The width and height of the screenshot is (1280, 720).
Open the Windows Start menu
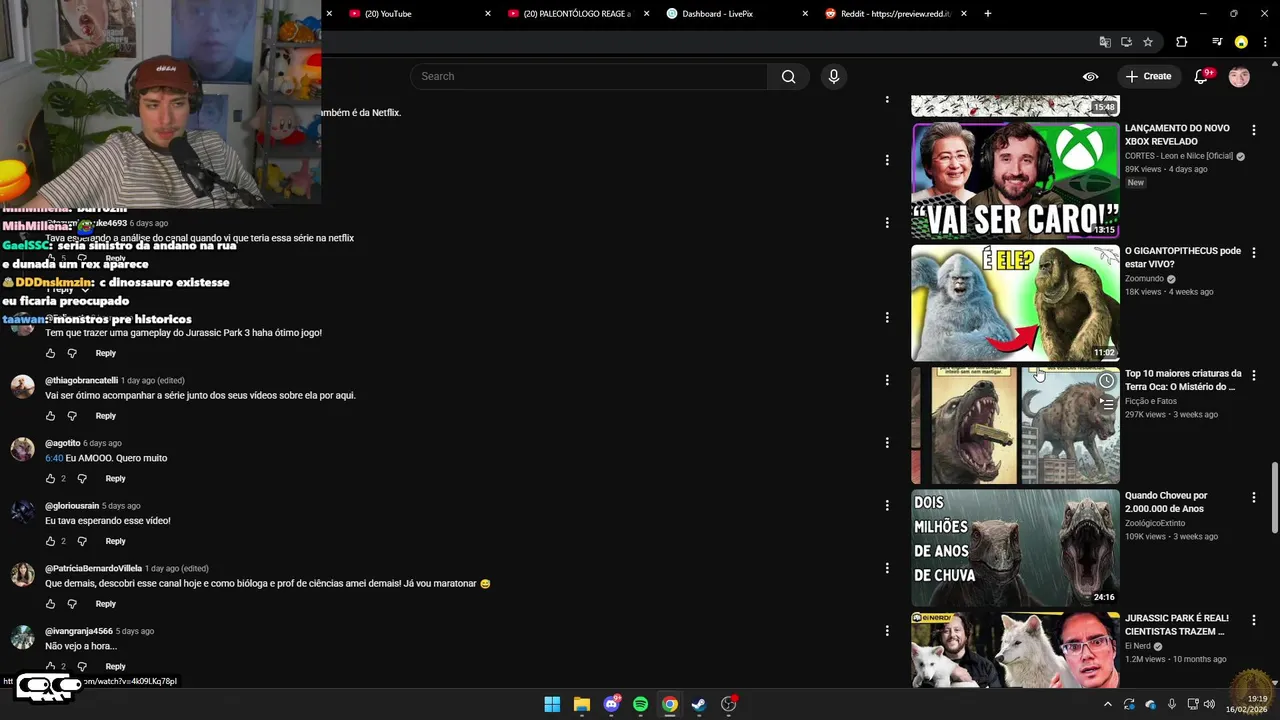pyautogui.click(x=552, y=704)
